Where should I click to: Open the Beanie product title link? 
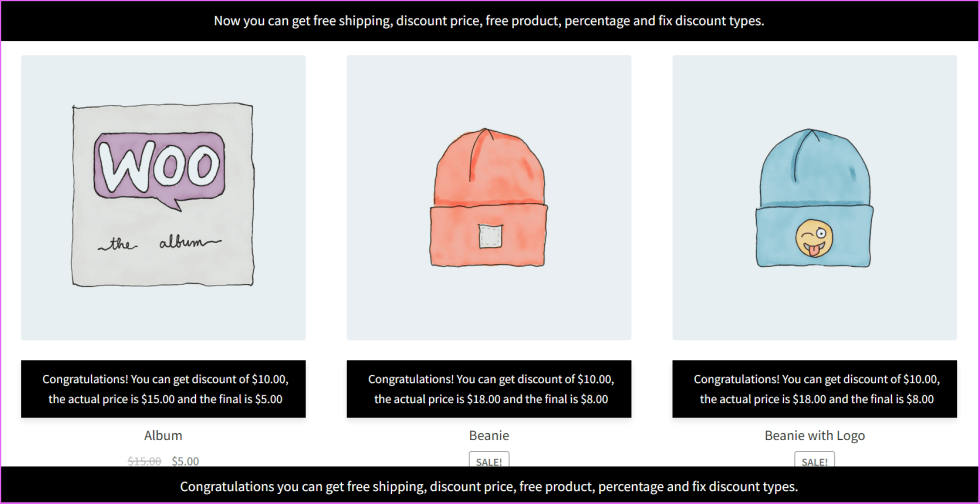[x=489, y=435]
